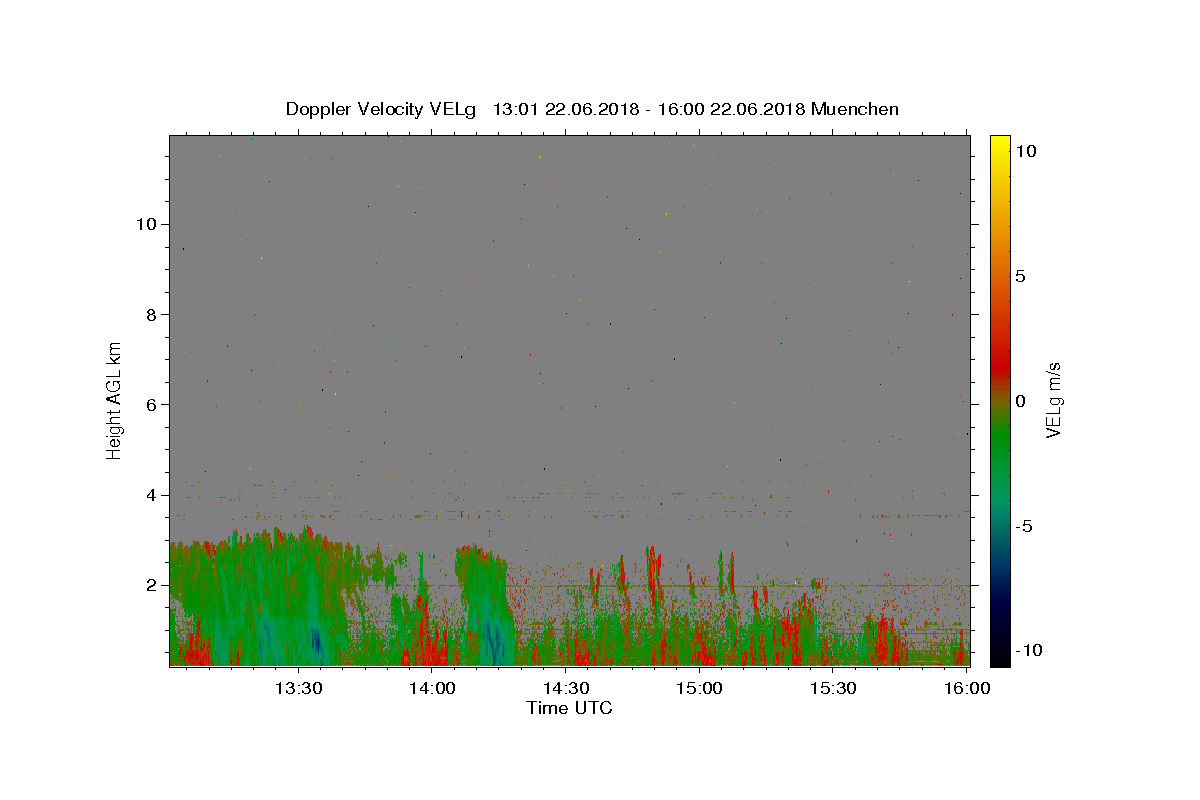Click the end time '16:00 22.06.2018' in title
This screenshot has height=800, width=1200.
(x=733, y=109)
